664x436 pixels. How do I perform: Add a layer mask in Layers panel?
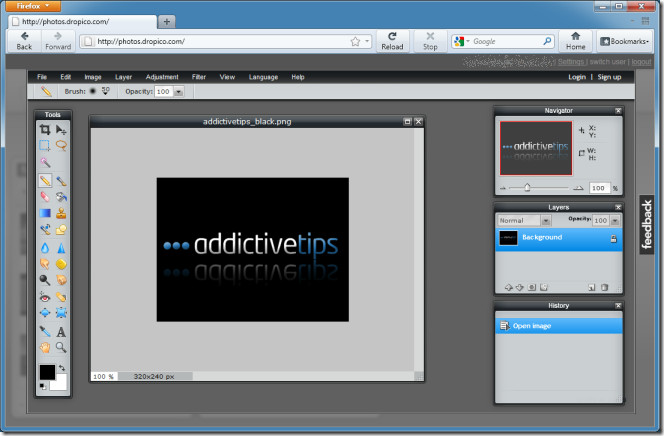point(532,287)
